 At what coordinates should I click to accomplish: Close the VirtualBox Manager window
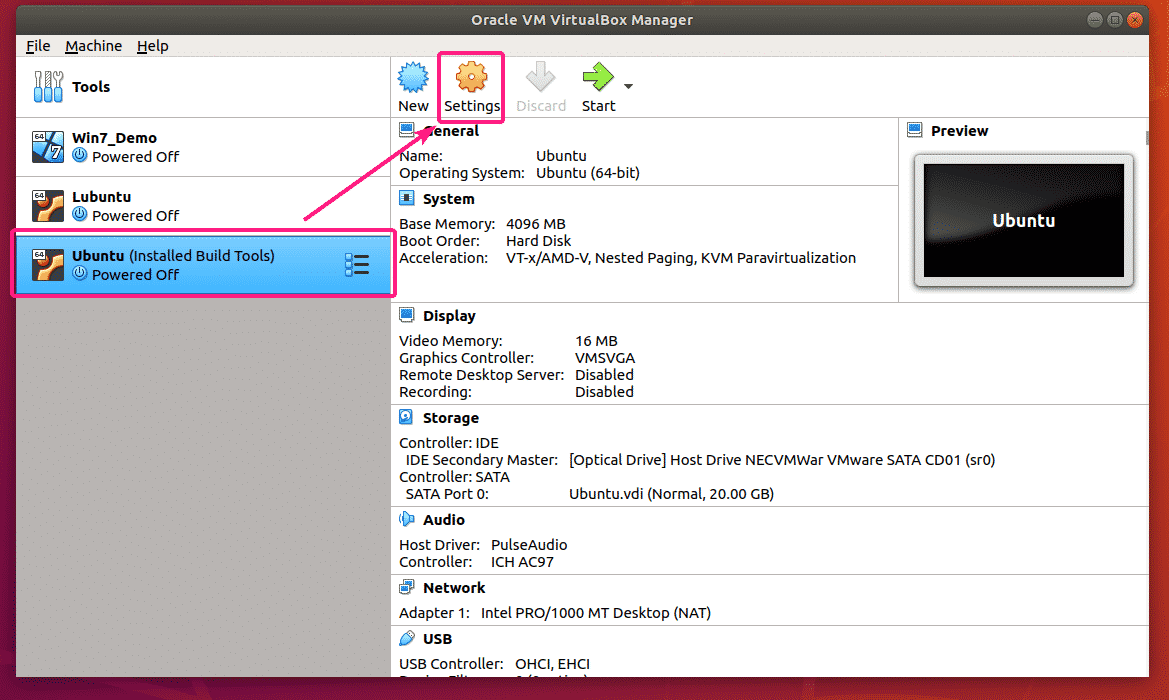(x=1135, y=20)
